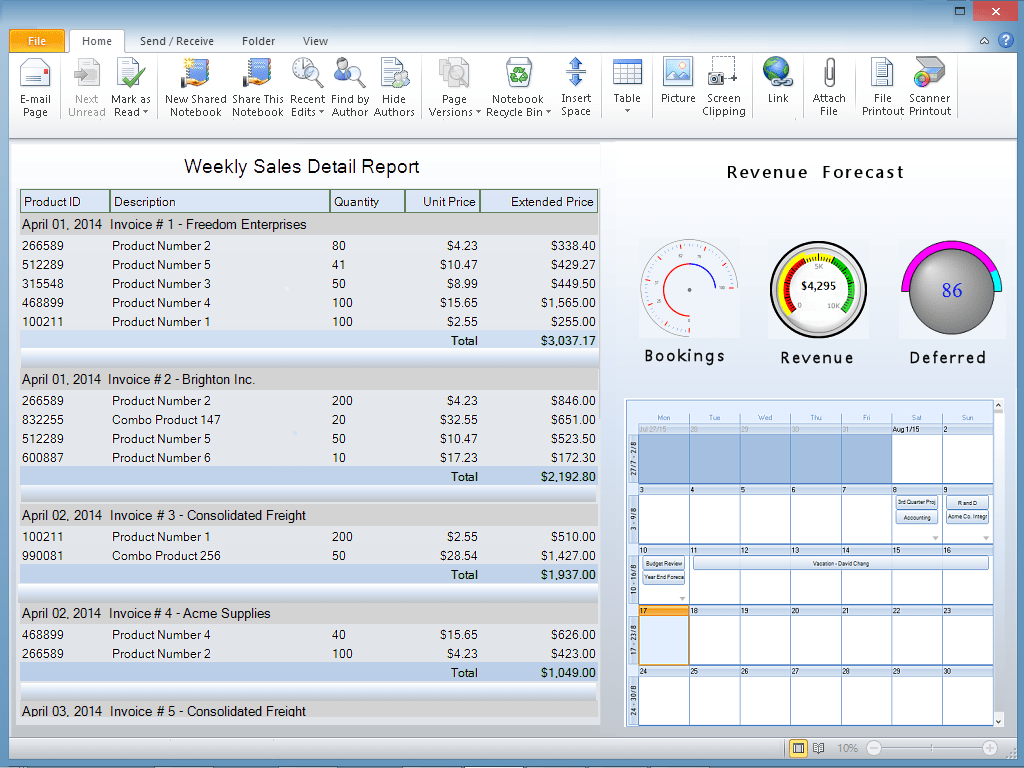Open the File tab
Viewport: 1024px width, 768px height.
37,41
